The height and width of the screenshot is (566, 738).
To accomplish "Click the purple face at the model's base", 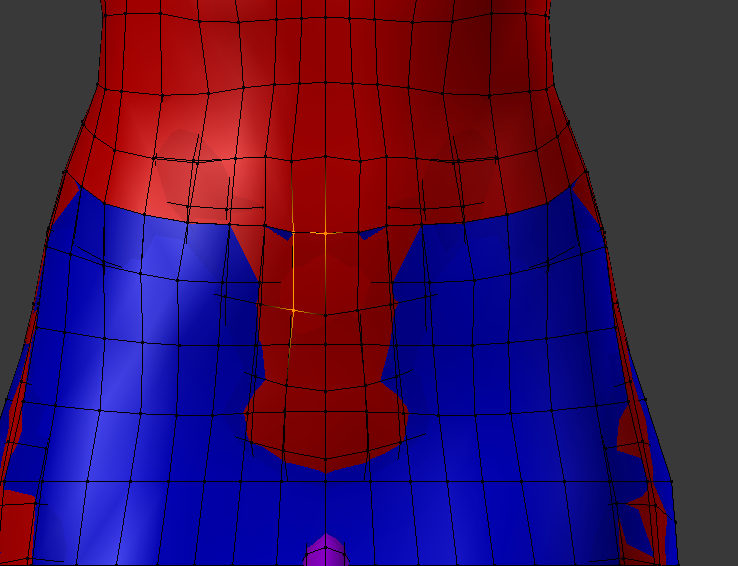I will pos(326,550).
